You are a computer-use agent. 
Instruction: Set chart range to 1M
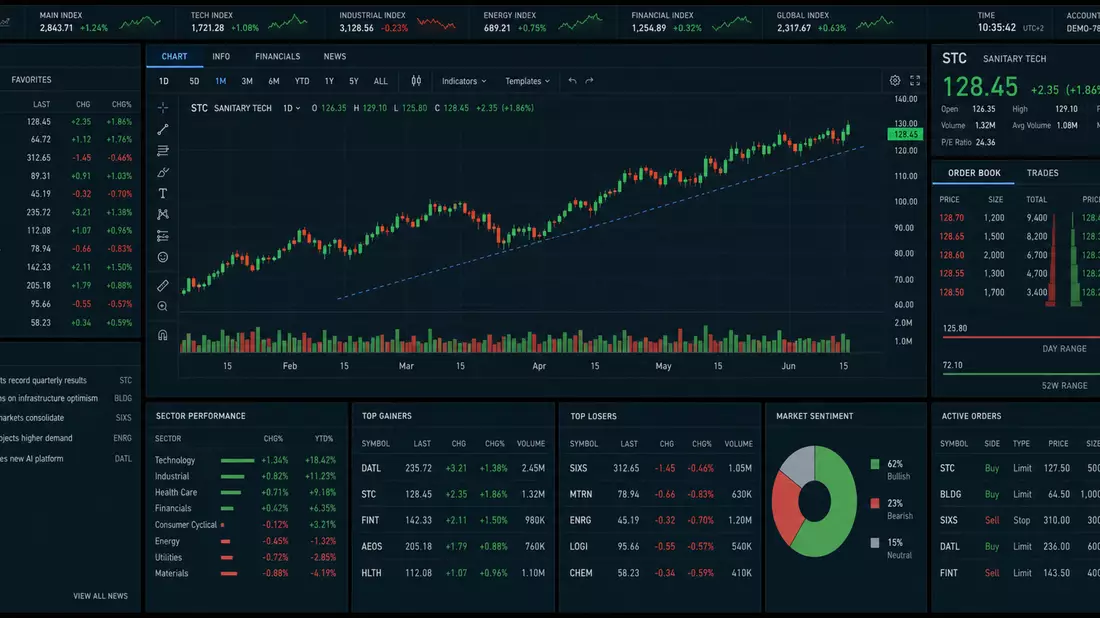click(x=220, y=81)
